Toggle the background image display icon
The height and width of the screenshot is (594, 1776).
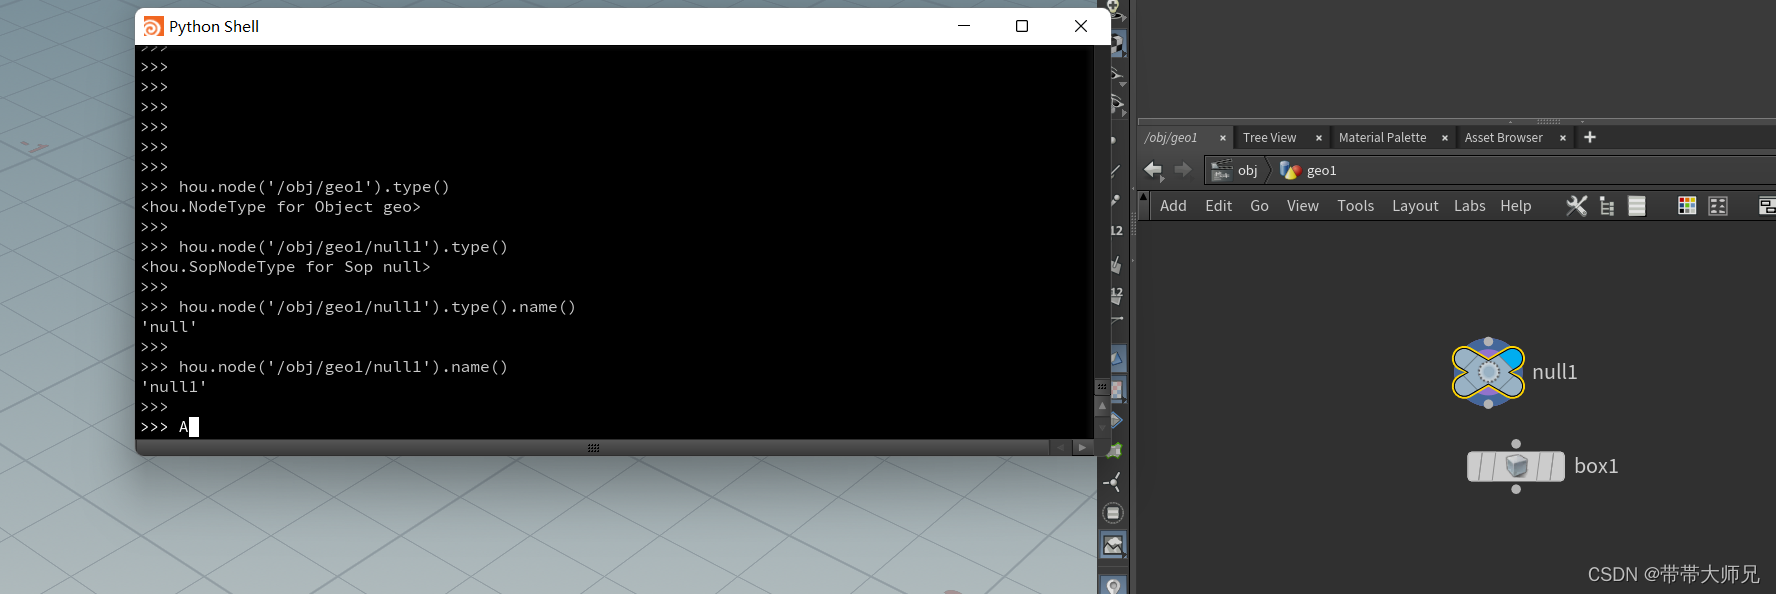point(1113,545)
